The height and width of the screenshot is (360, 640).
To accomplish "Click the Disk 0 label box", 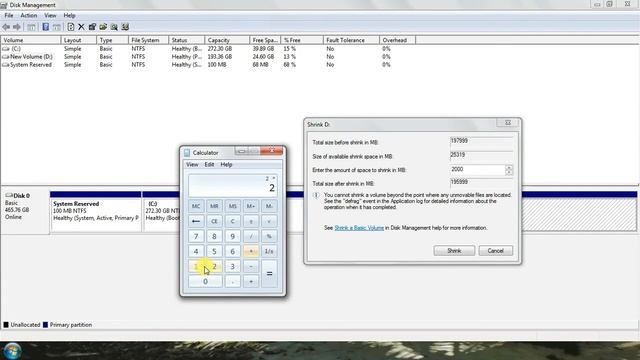I will [25, 211].
